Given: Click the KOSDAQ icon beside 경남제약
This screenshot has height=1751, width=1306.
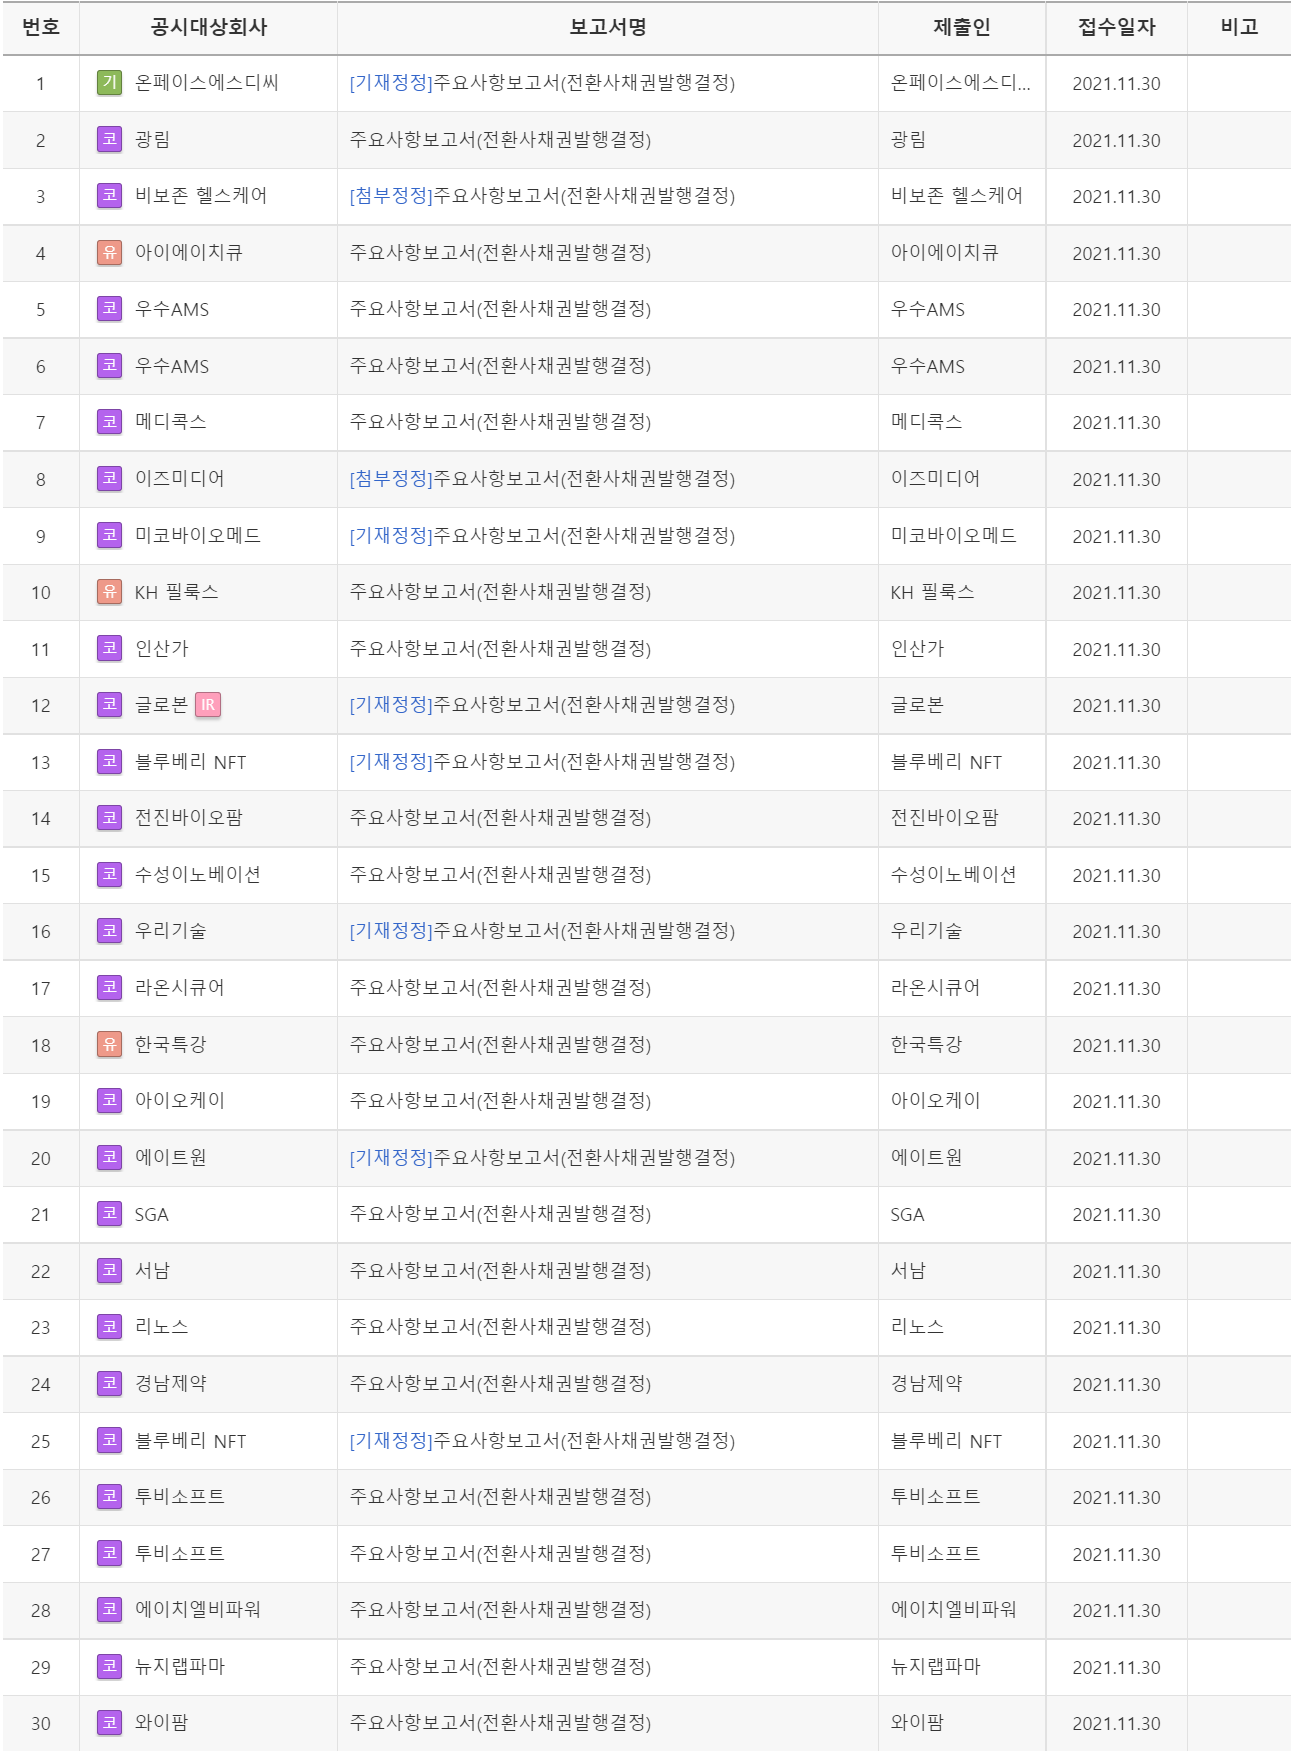Looking at the screenshot, I should point(109,1384).
